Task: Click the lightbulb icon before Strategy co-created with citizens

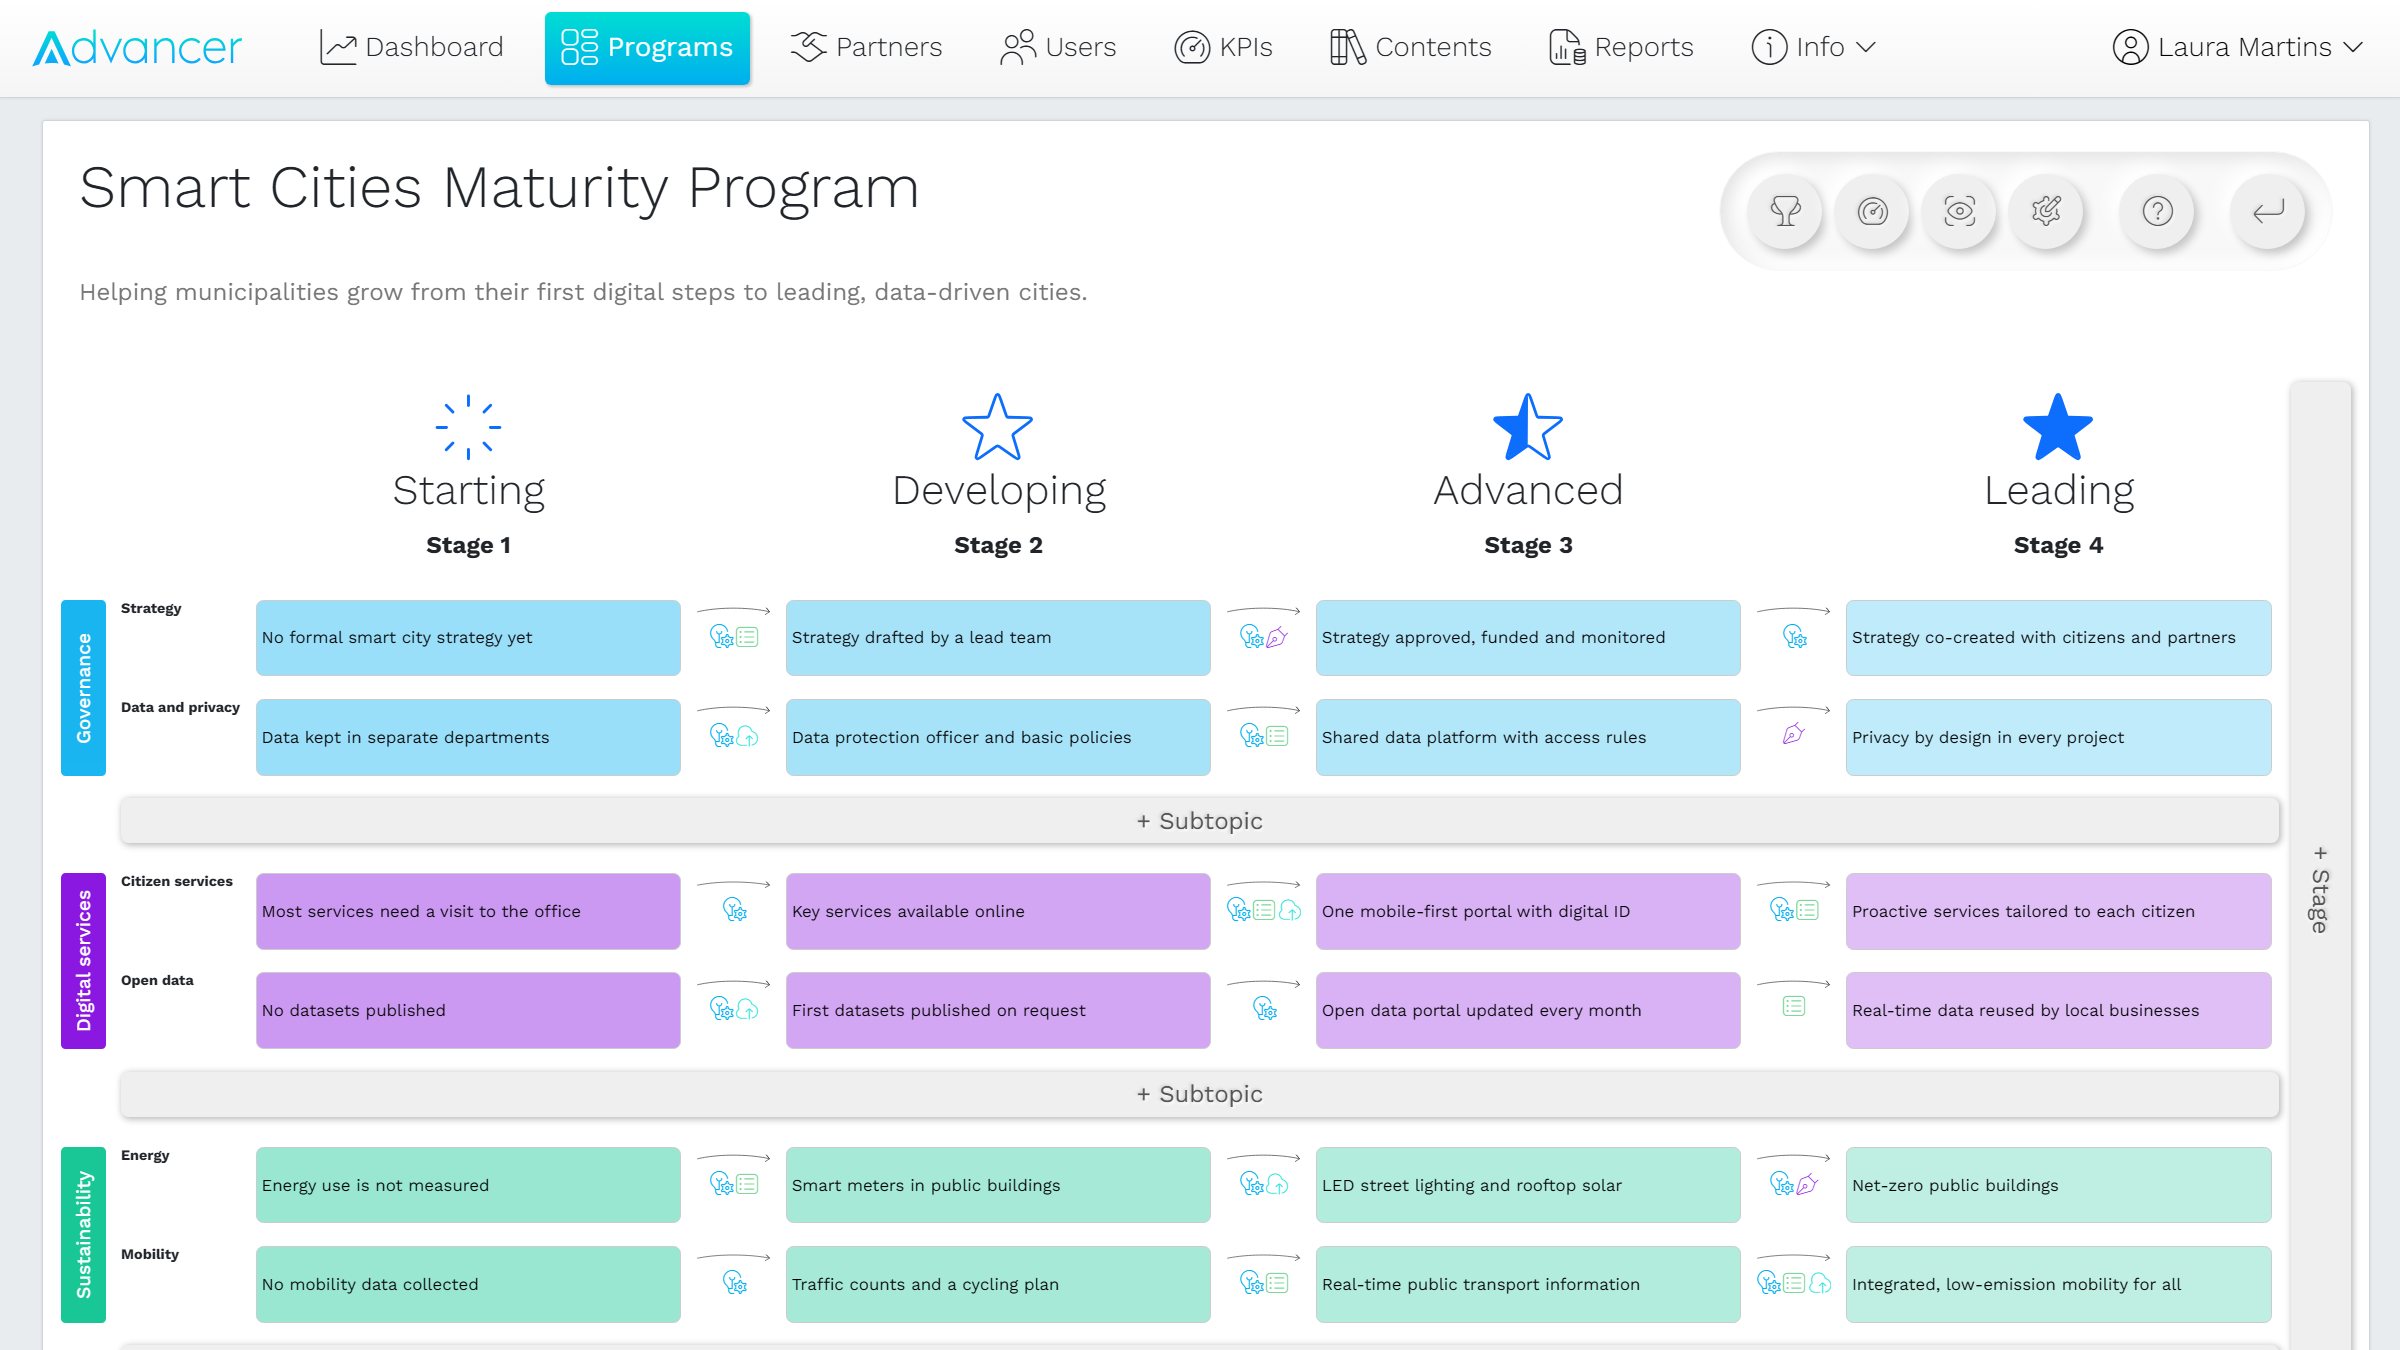Action: pyautogui.click(x=1795, y=636)
